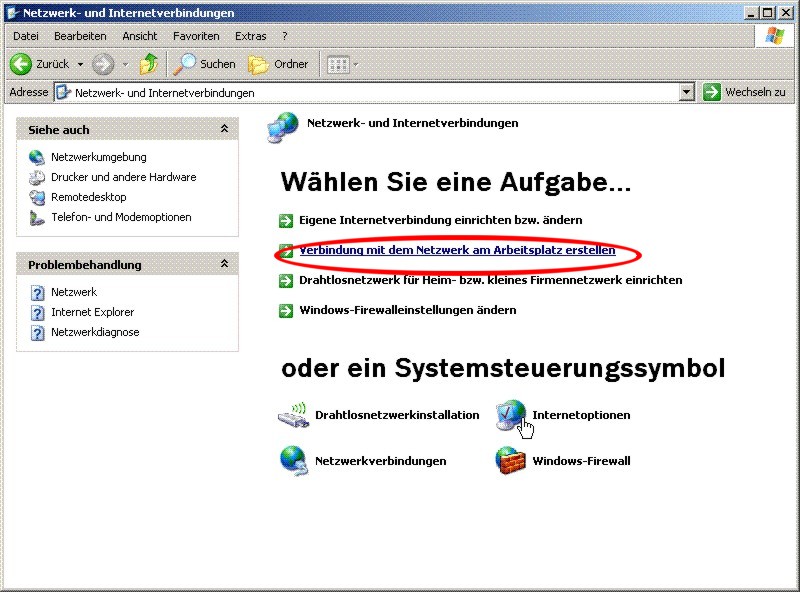Open Drucker und andere Hardware link
The image size is (800, 592).
[123, 177]
